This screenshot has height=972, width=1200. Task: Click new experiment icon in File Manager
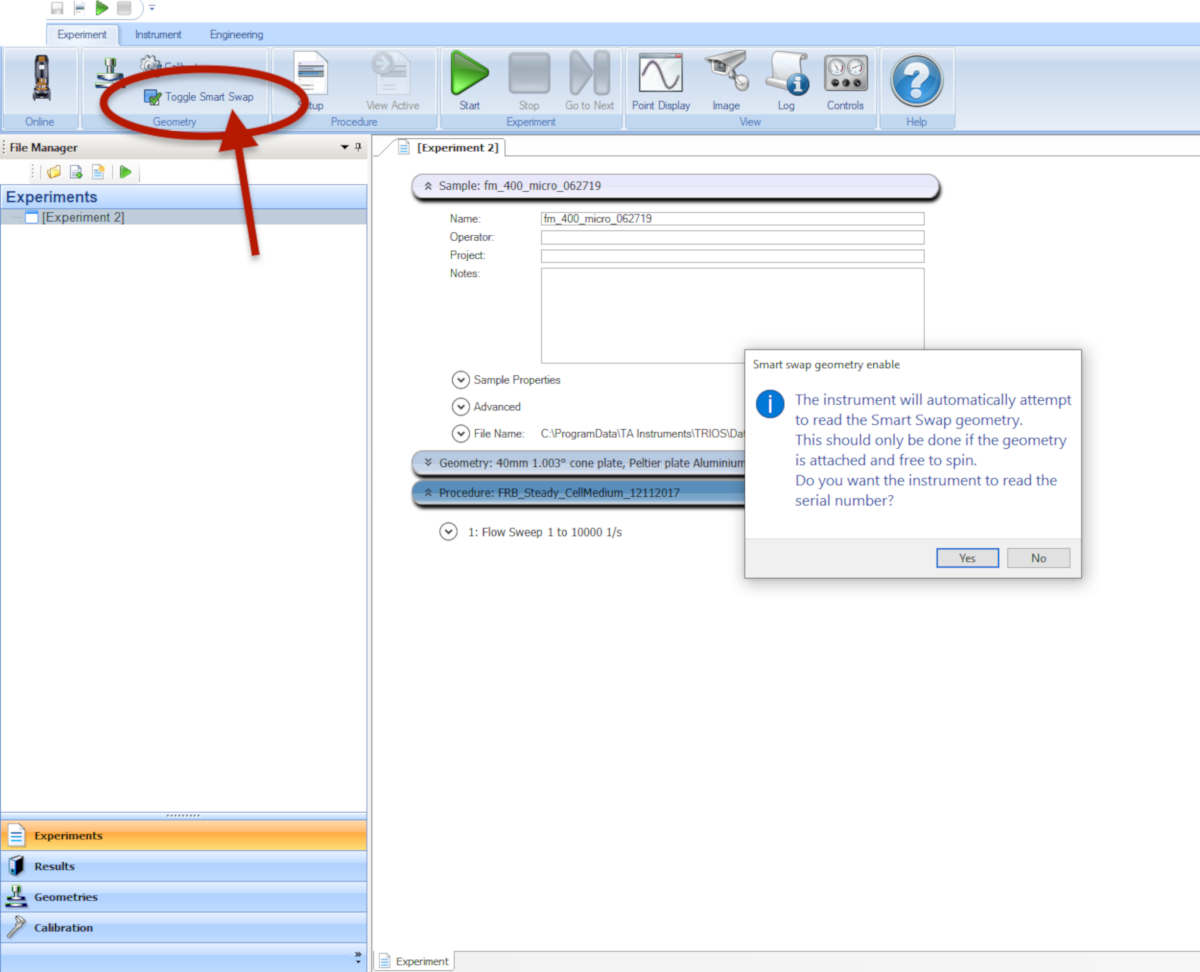[x=76, y=172]
